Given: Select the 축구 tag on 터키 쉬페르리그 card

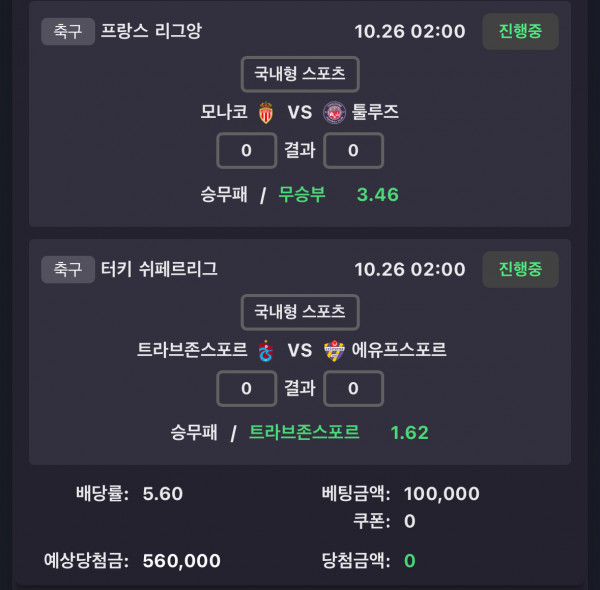Looking at the screenshot, I should coord(67,269).
